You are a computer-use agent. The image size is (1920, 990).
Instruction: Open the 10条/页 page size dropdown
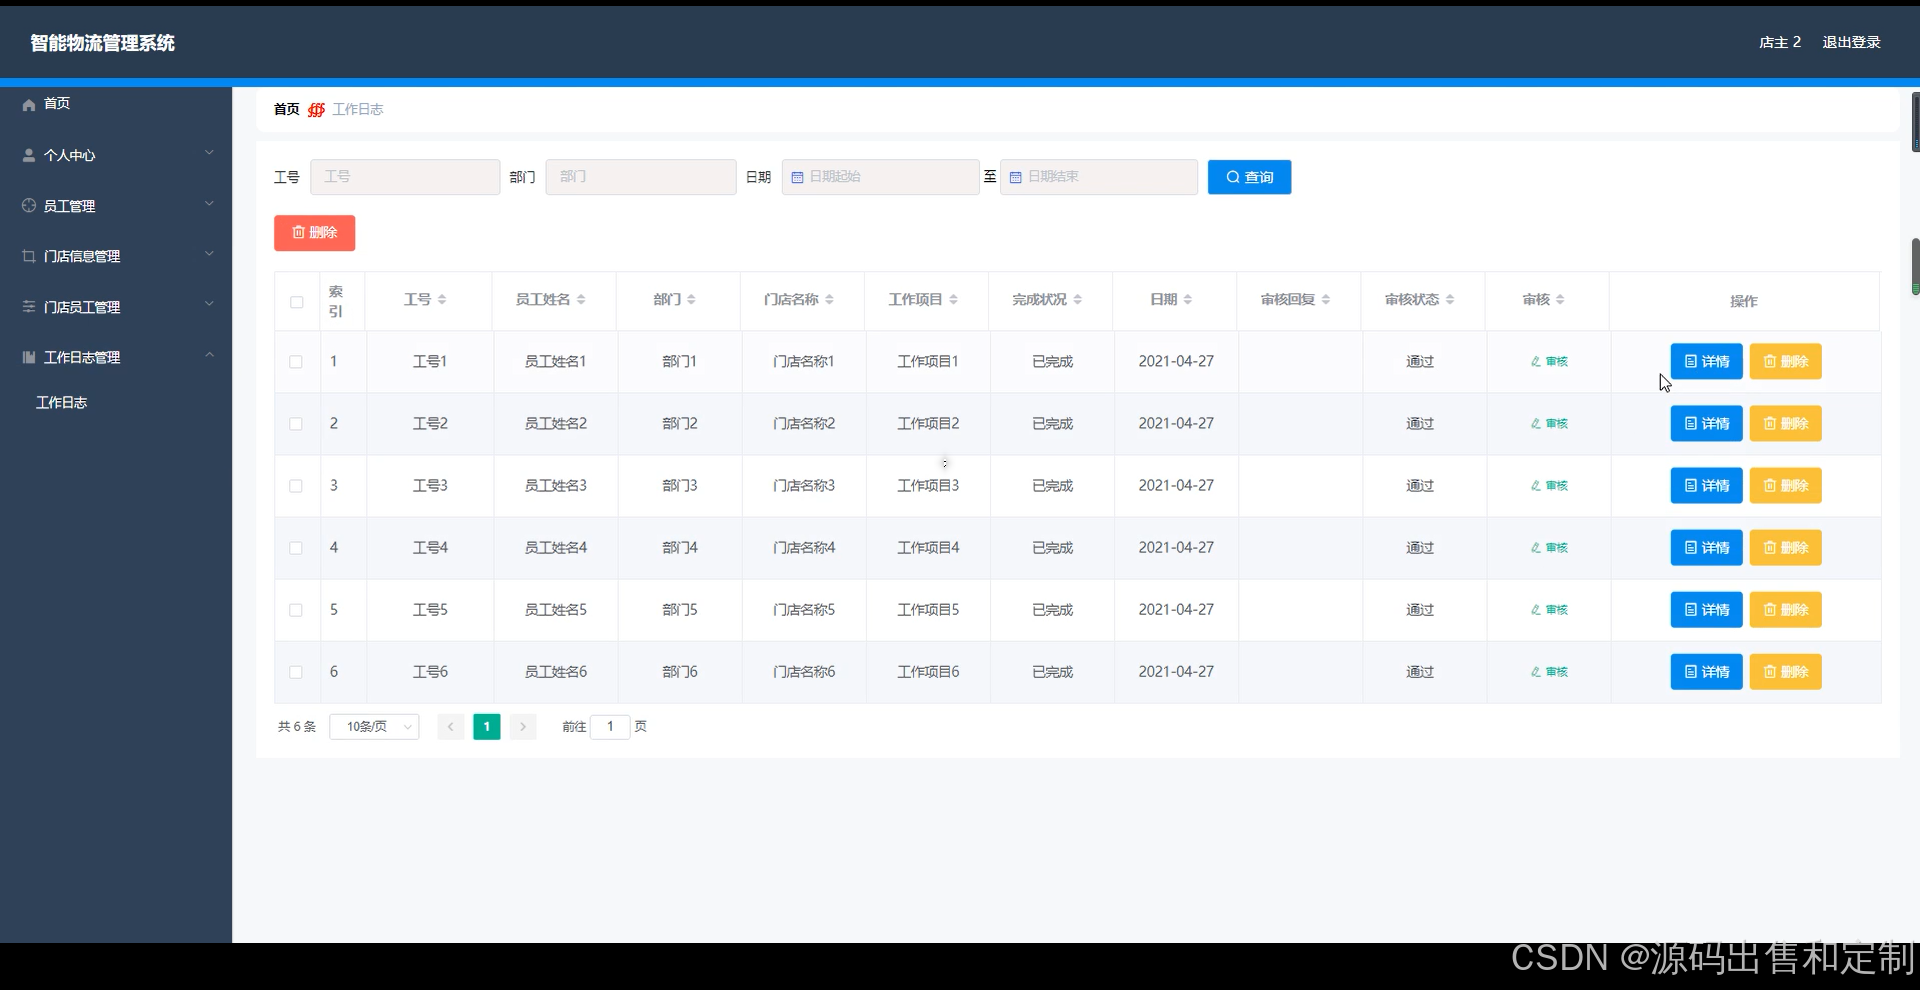click(x=374, y=727)
